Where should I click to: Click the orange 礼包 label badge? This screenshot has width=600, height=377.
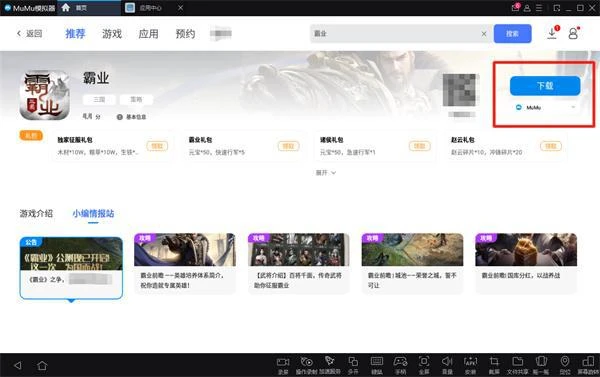pos(31,135)
